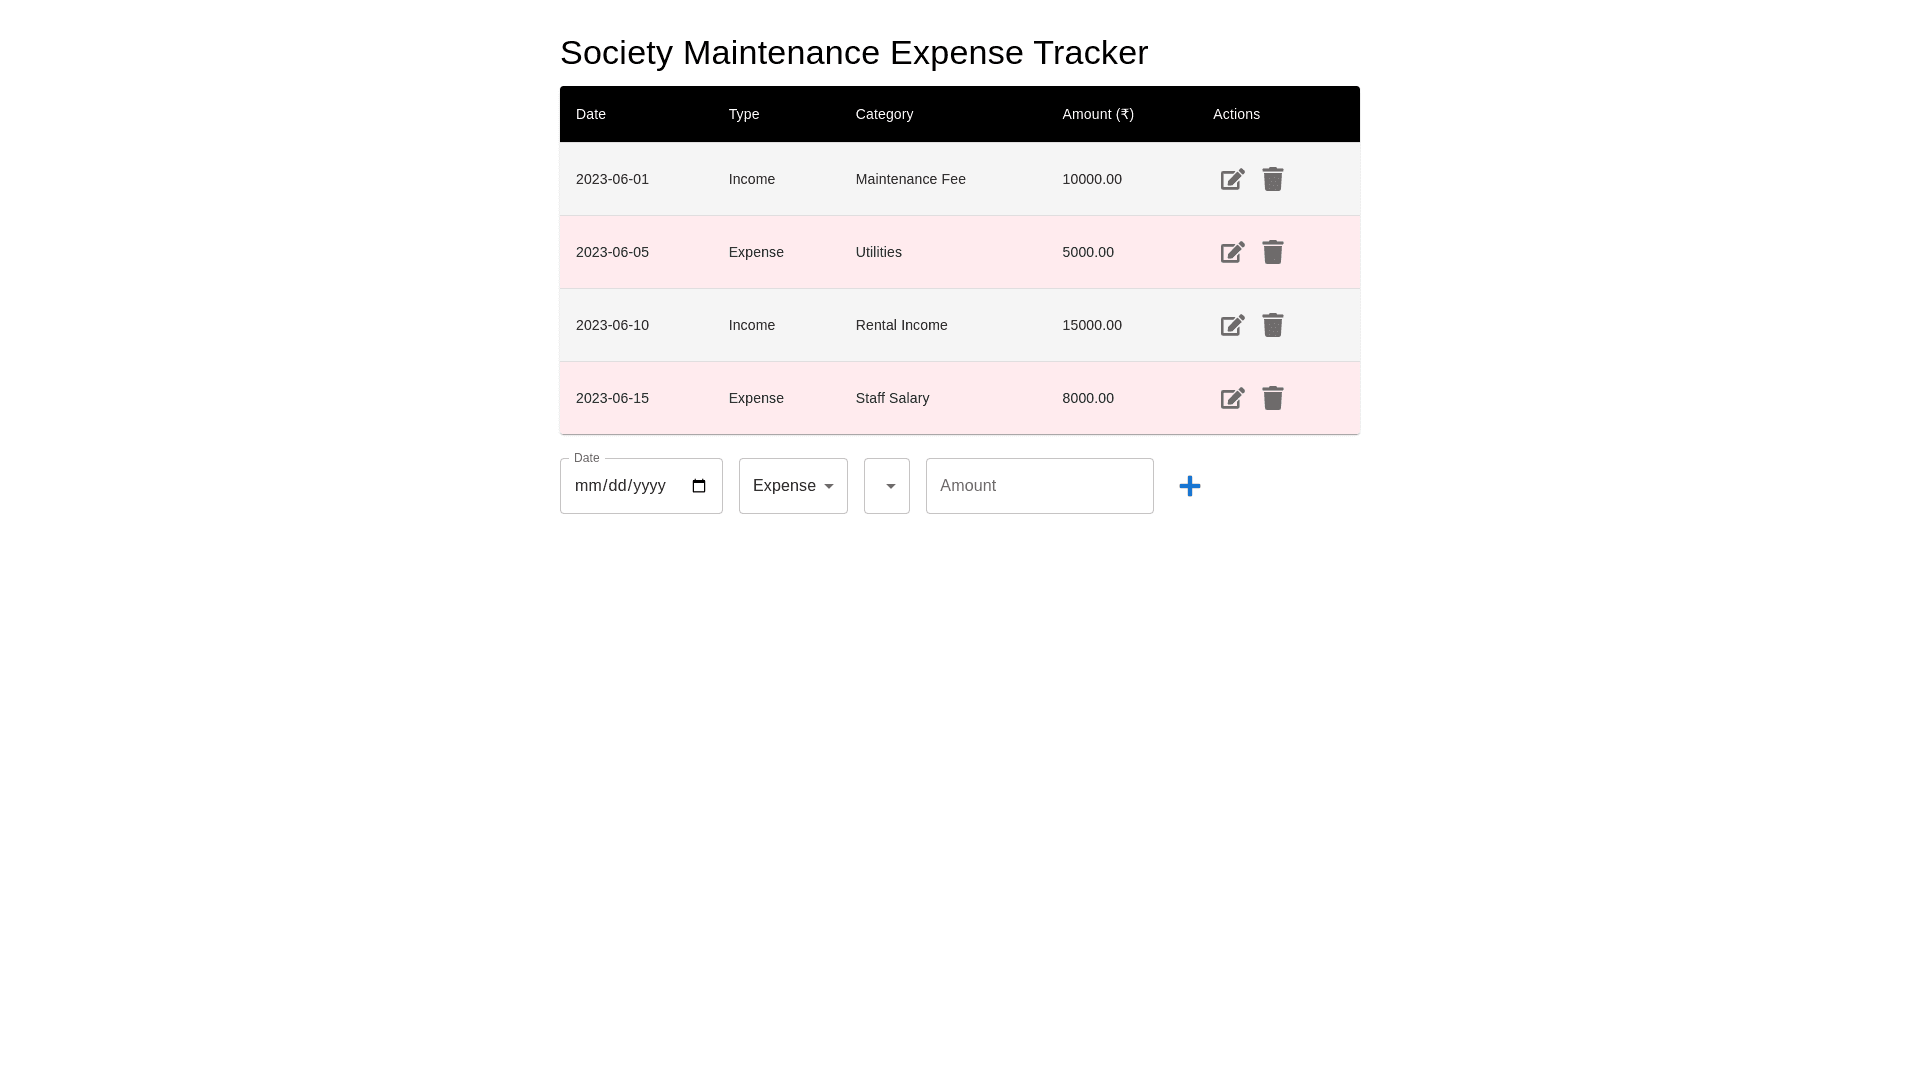Delete the Maintenance Fee entry
The height and width of the screenshot is (1080, 1920).
[1272, 179]
